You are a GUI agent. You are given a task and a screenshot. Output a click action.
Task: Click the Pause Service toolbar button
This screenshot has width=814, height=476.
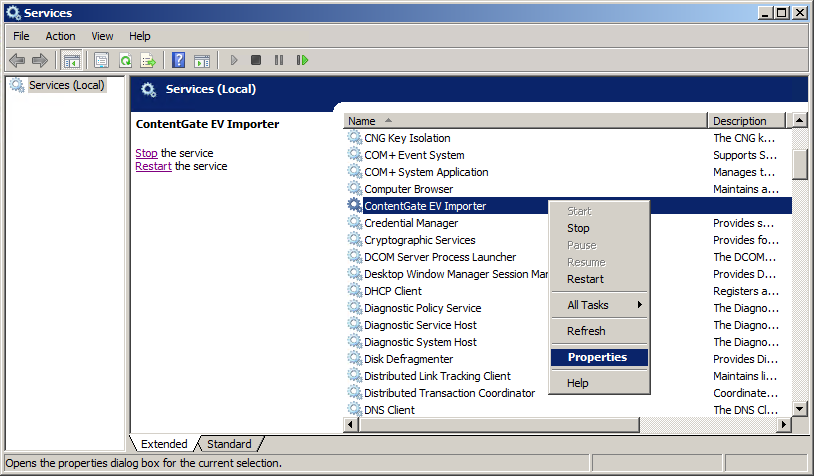[x=279, y=60]
